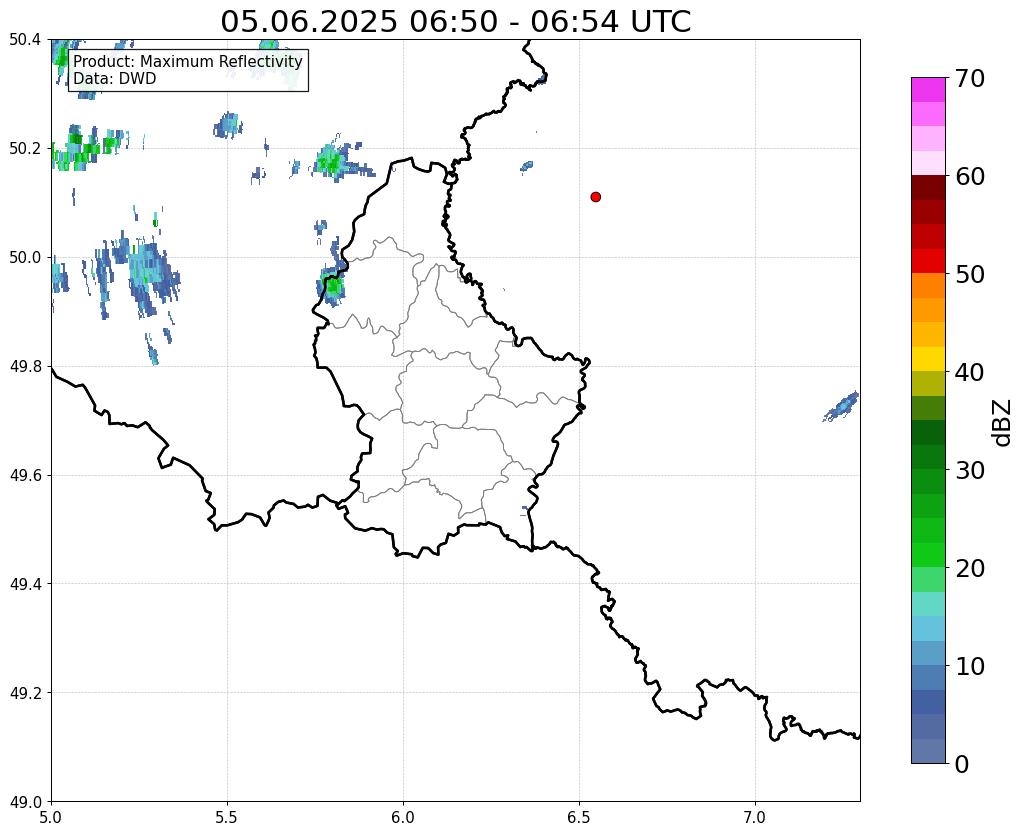Click latitude tick label 49.2

click(x=25, y=693)
